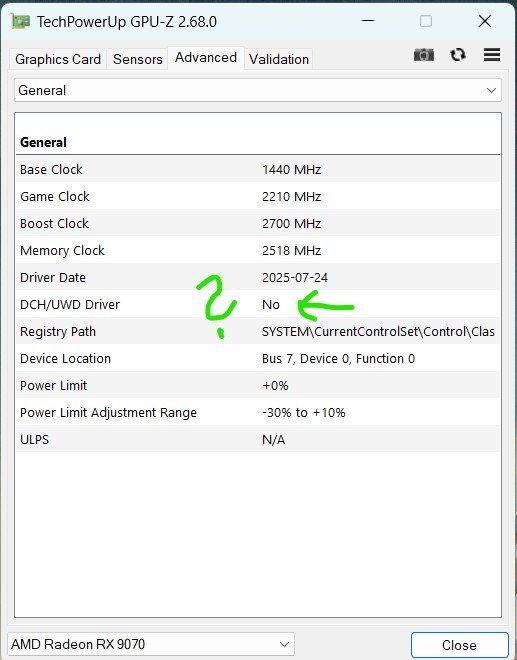Select the Driver Date row
Viewport: 517px width, 660px height.
pyautogui.click(x=258, y=277)
